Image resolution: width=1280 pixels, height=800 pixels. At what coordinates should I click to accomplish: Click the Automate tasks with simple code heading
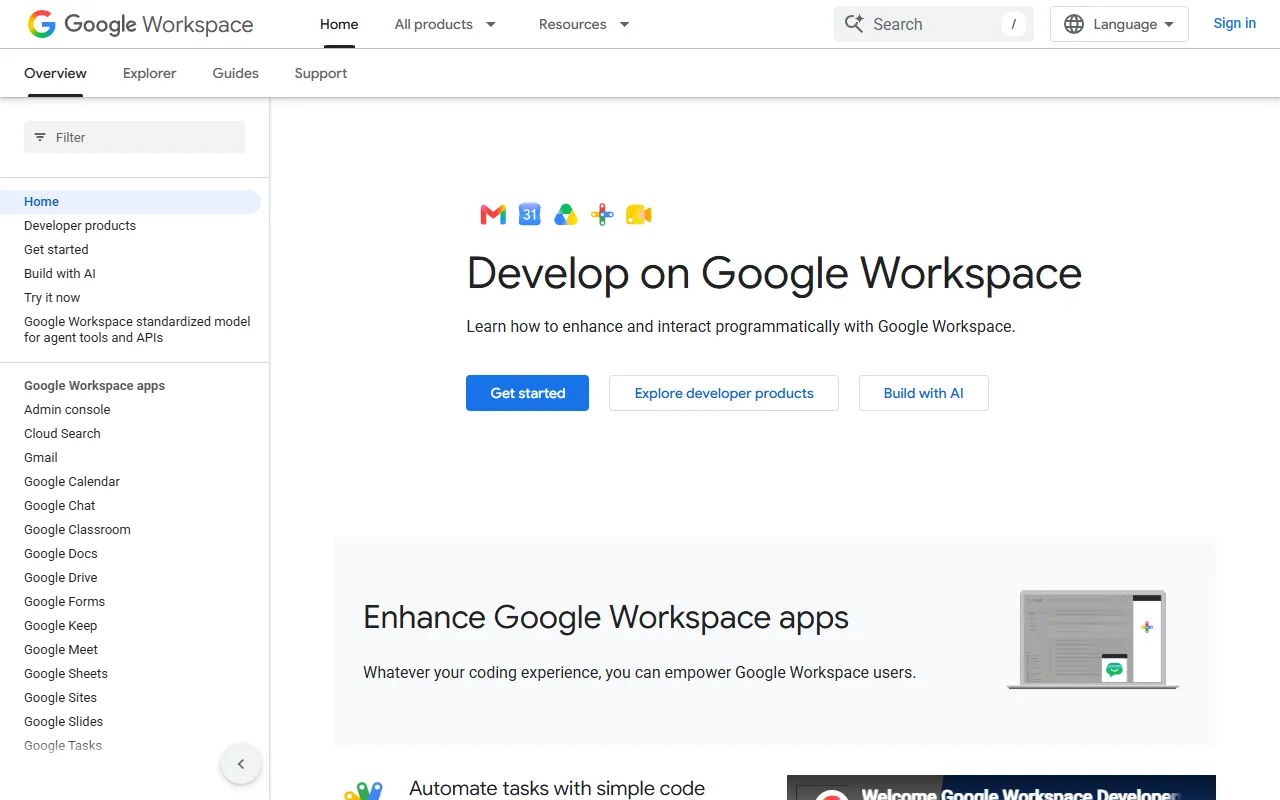click(x=557, y=788)
